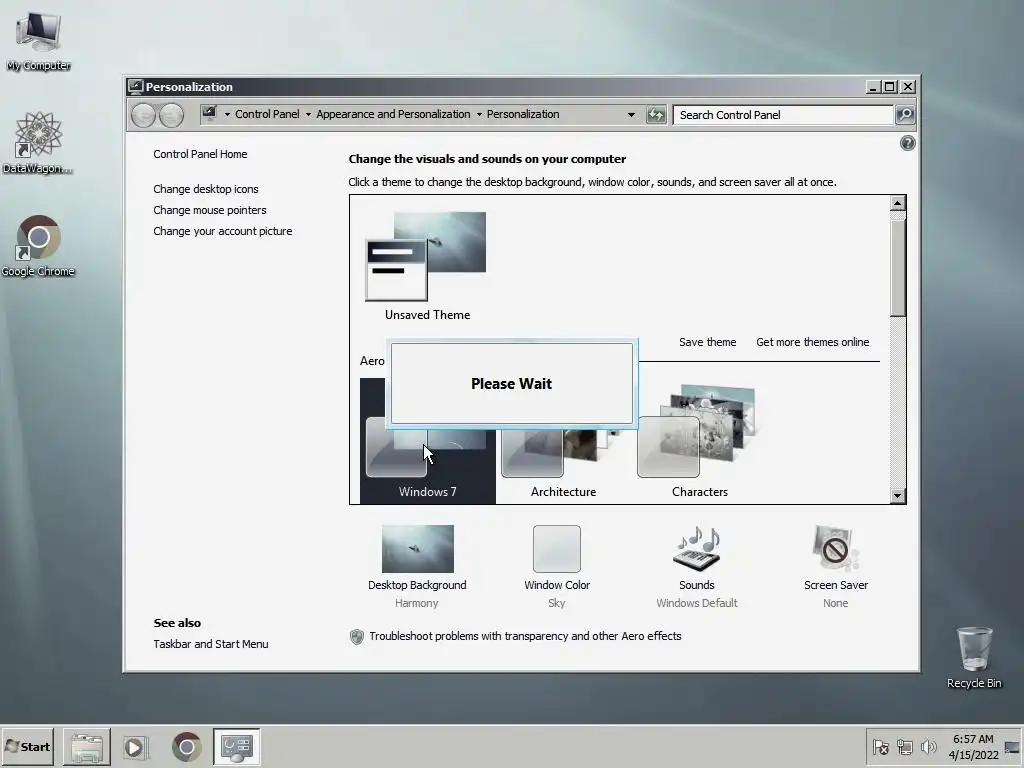Image resolution: width=1024 pixels, height=768 pixels.
Task: Click the volume speaker tray icon
Action: click(x=928, y=747)
